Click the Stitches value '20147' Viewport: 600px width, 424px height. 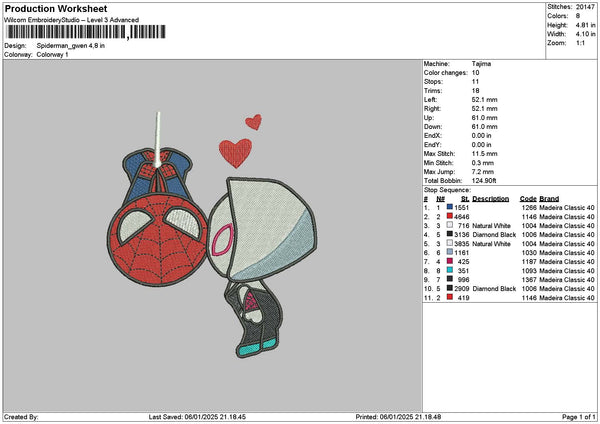pyautogui.click(x=585, y=7)
